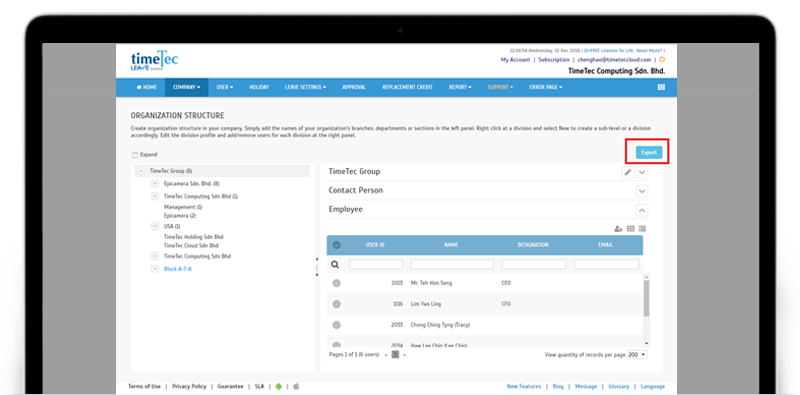Click the Android icon in footer
800x395 pixels.
278,386
